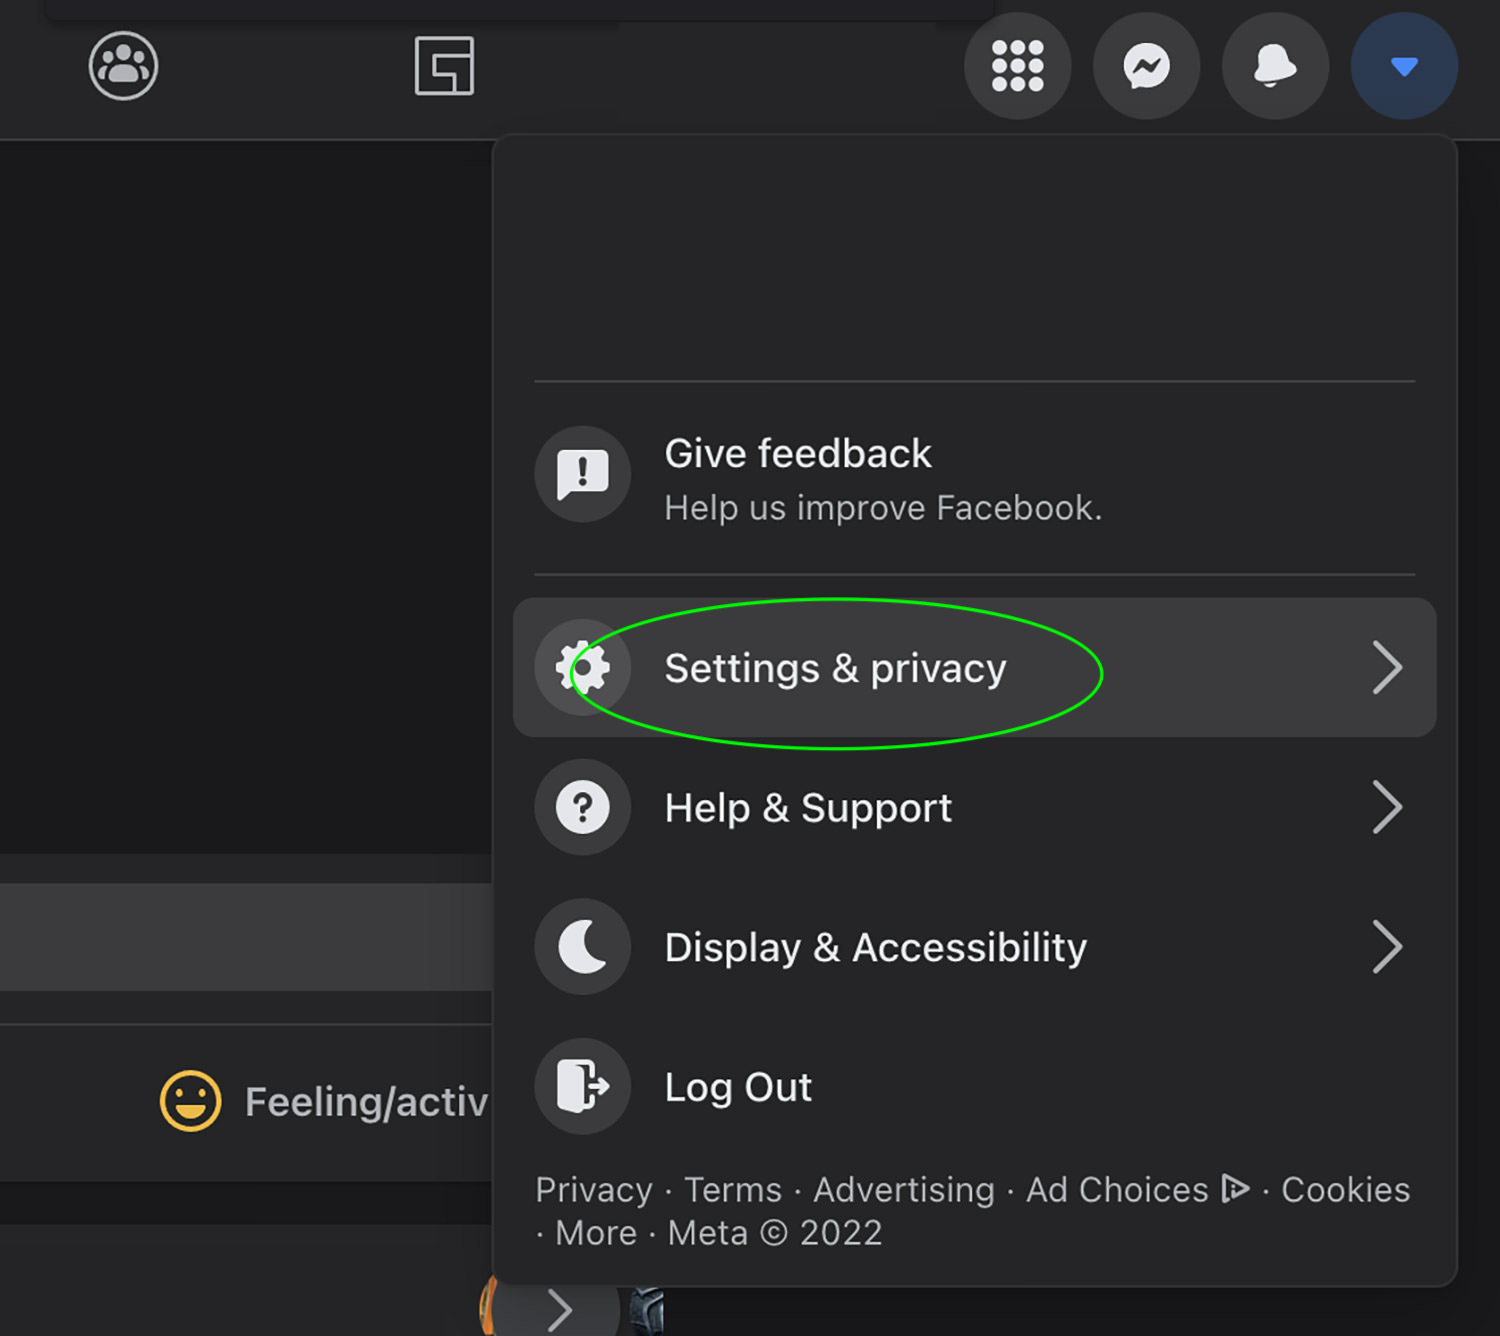Open the Groups icon in top navigation
The height and width of the screenshot is (1336, 1500).
pyautogui.click(x=123, y=66)
